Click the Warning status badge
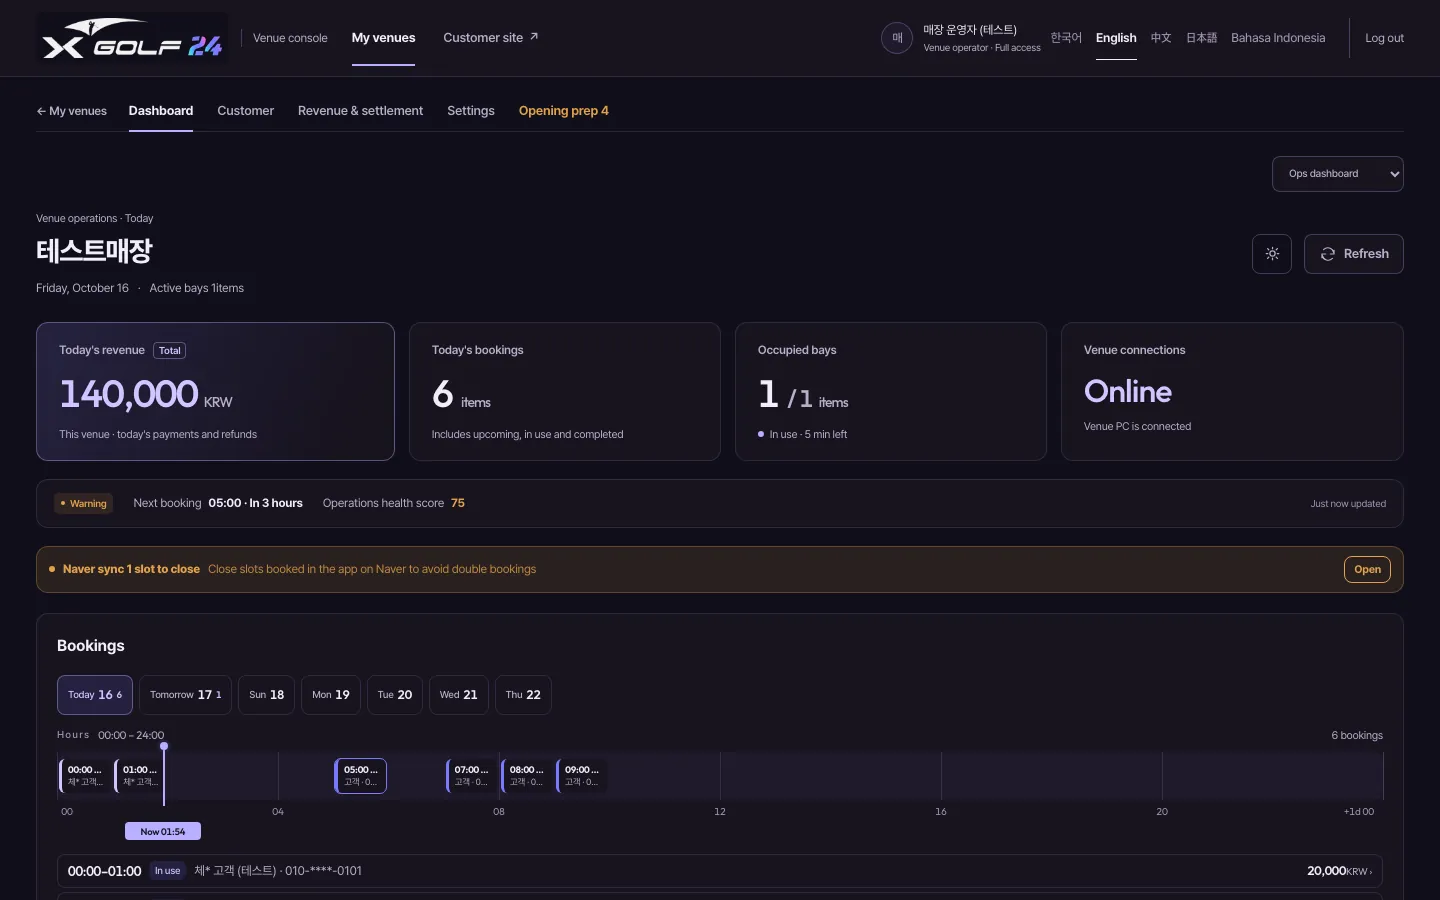This screenshot has width=1440, height=900. (x=84, y=504)
